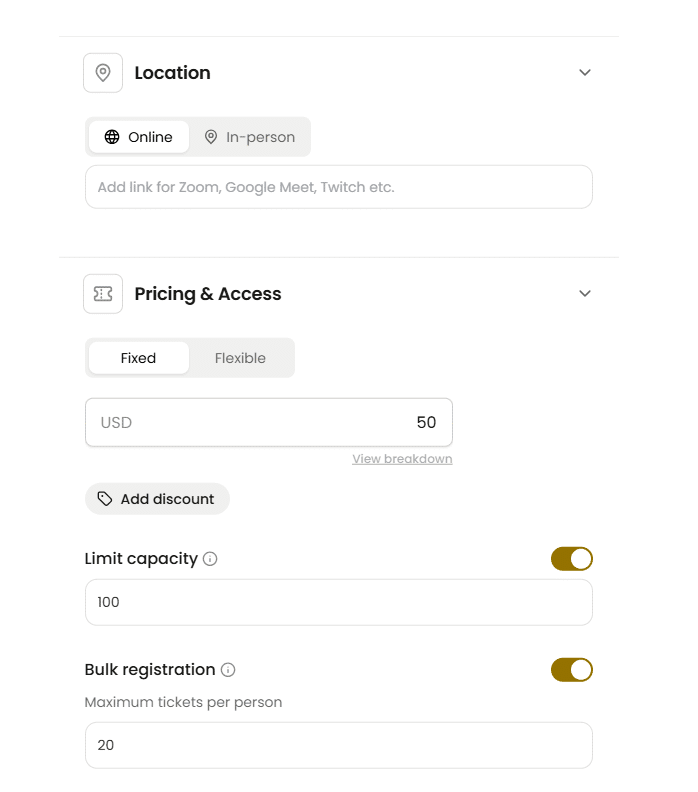Click the maximum tickets per person field
Image resolution: width=698 pixels, height=792 pixels.
[x=338, y=745]
